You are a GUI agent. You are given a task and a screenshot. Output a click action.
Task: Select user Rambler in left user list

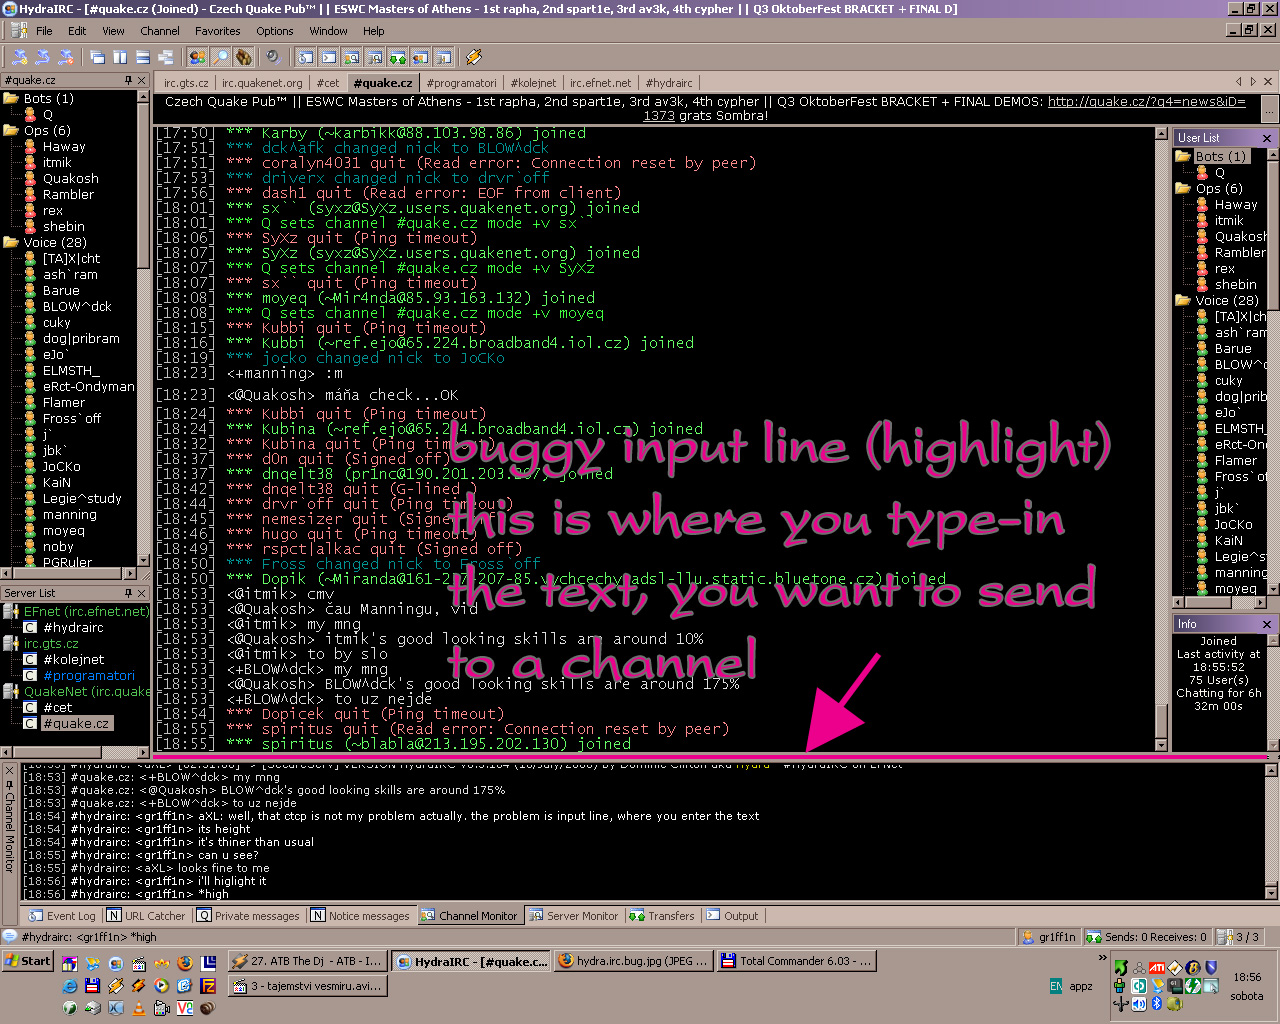click(x=68, y=194)
